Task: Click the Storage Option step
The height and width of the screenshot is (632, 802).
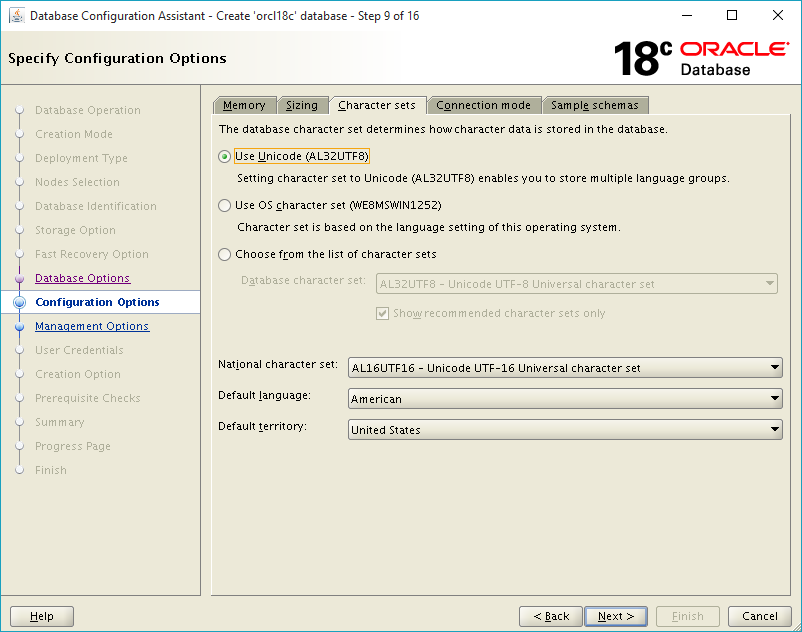Action: [x=75, y=230]
